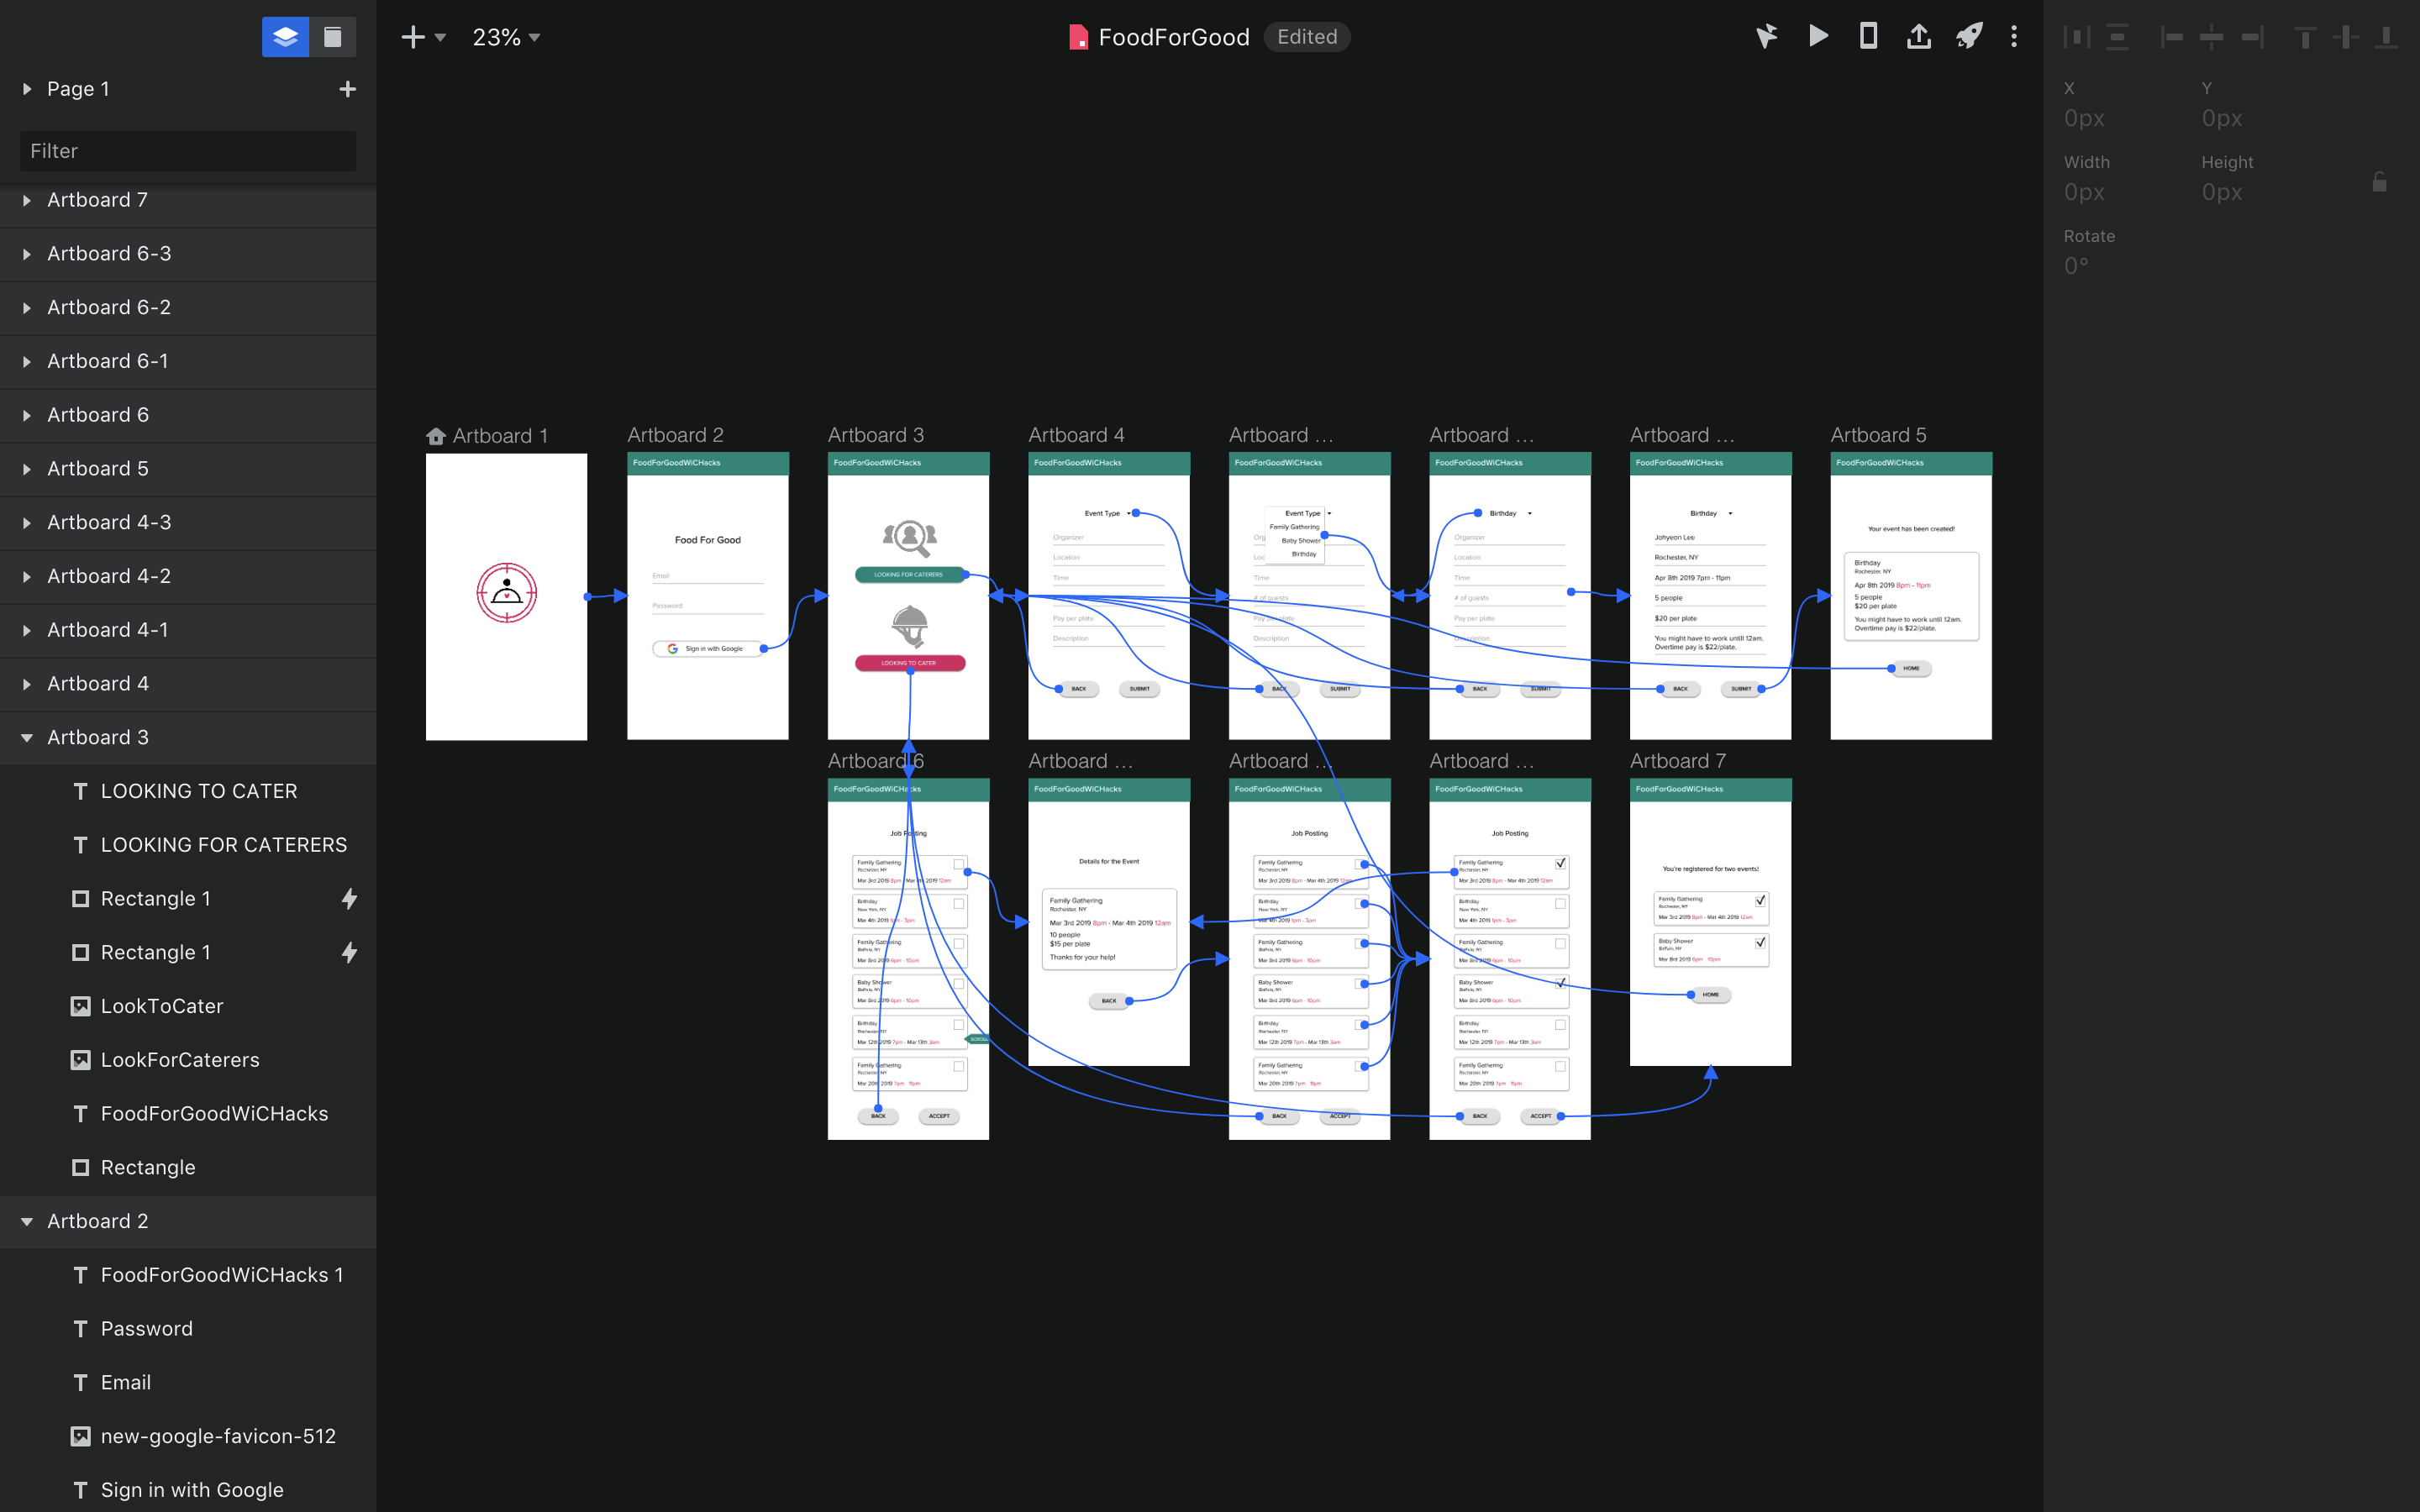Select the LookToCater image layer

pos(161,1006)
